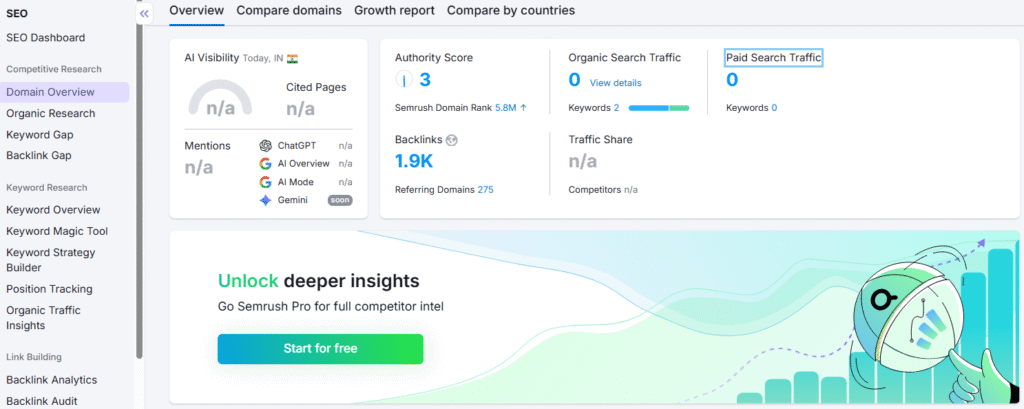Open Position Tracking from the sidebar
The height and width of the screenshot is (409, 1024).
coord(49,289)
